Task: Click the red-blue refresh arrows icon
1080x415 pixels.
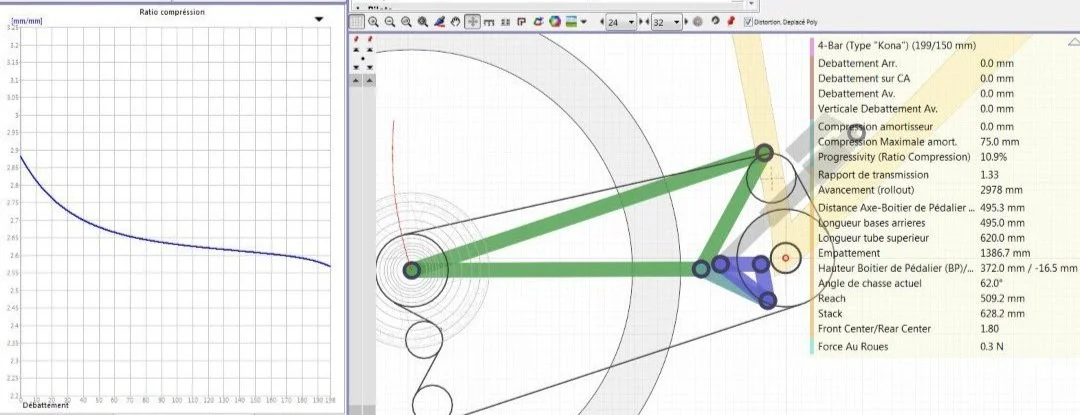Action: click(x=539, y=21)
